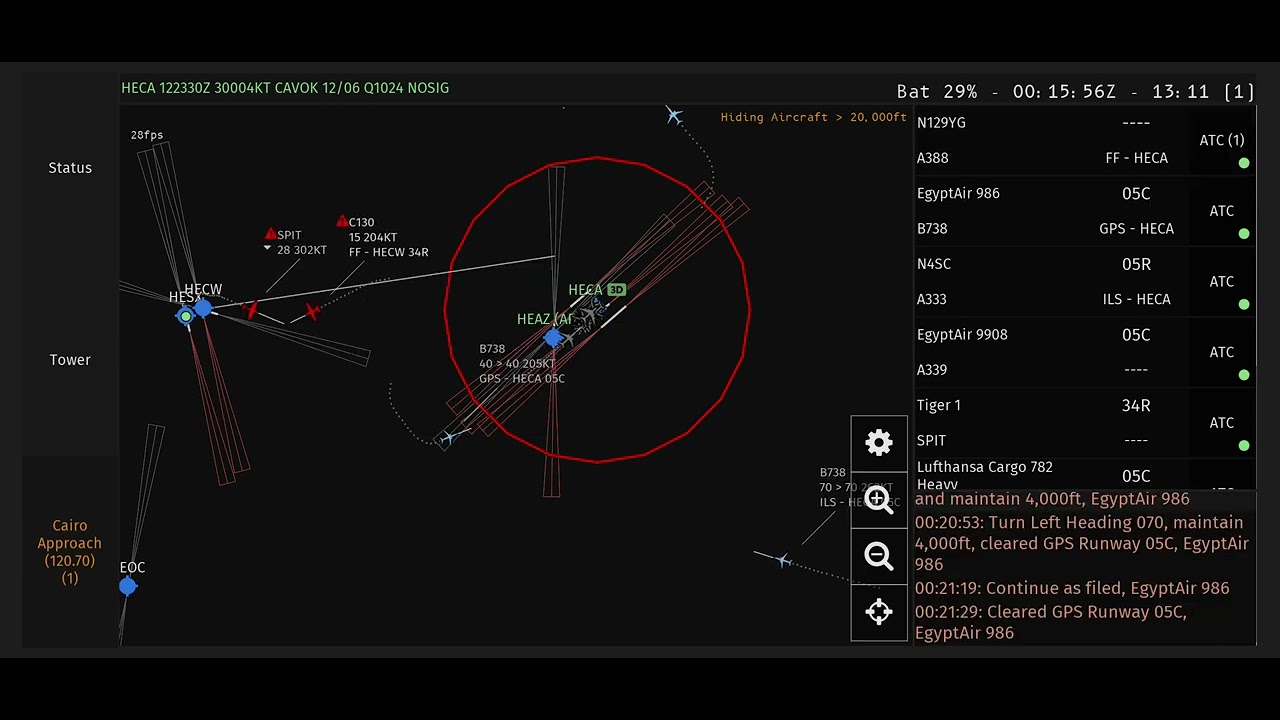Click the green status dot for EgyptAir 986

[x=1244, y=234]
